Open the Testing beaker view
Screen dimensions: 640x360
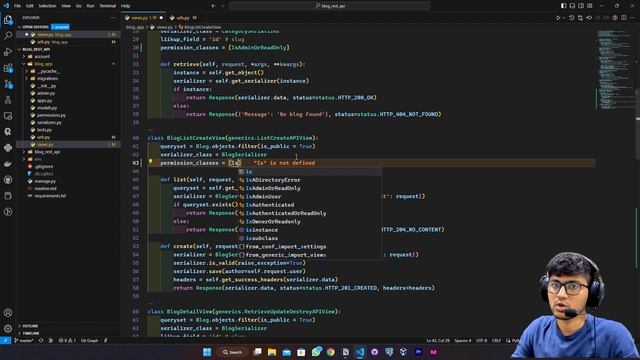(x=8, y=100)
